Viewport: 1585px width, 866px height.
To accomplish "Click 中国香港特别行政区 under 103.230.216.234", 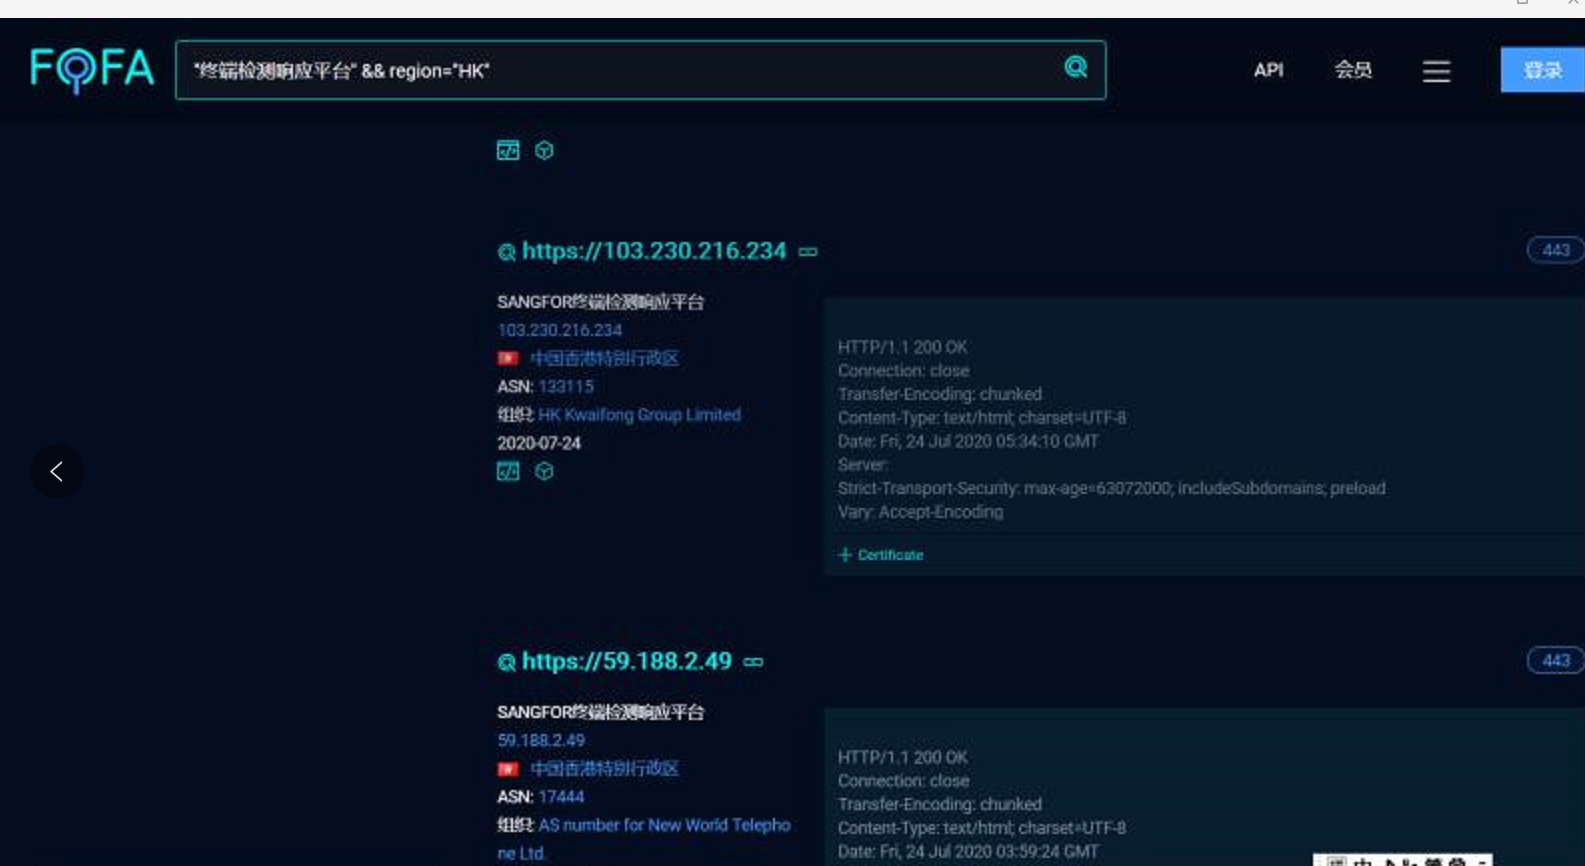I will (x=604, y=358).
